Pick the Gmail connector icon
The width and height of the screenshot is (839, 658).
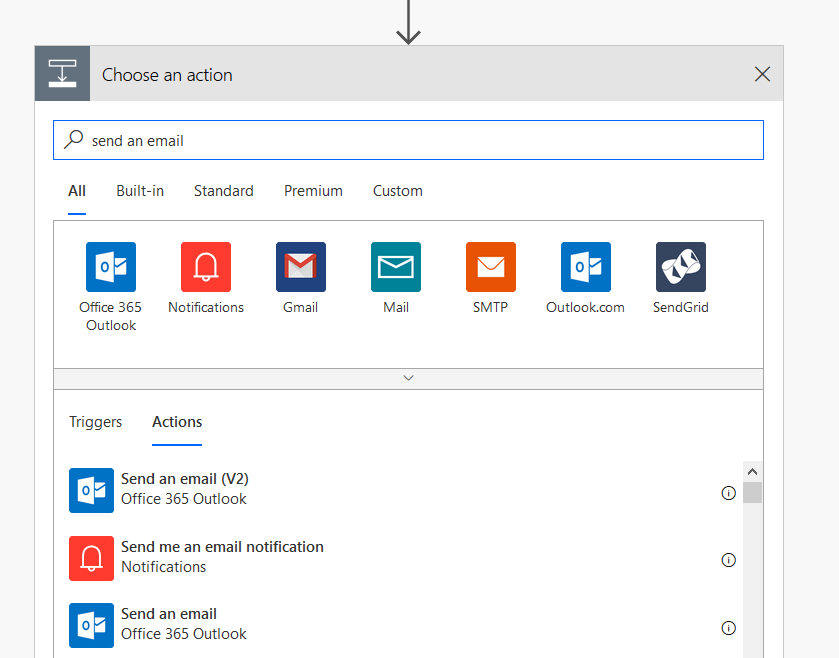coord(301,267)
